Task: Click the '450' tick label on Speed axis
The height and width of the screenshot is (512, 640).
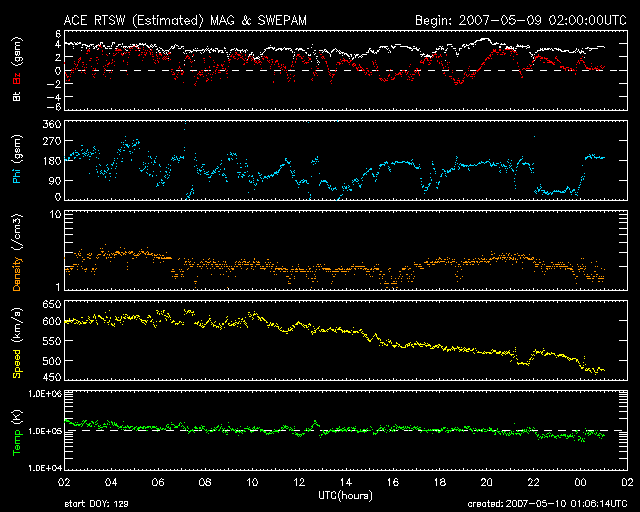Action: [52, 377]
